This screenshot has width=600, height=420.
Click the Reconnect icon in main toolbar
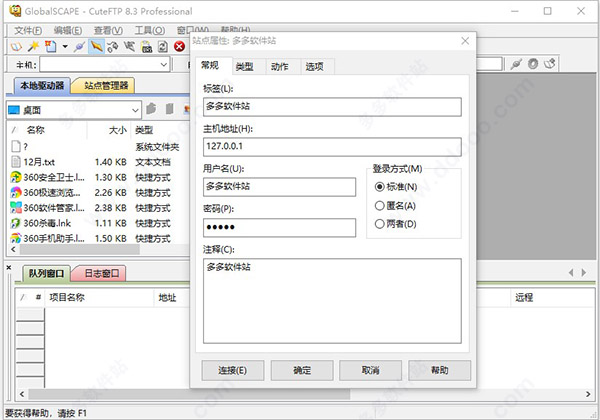coord(112,47)
